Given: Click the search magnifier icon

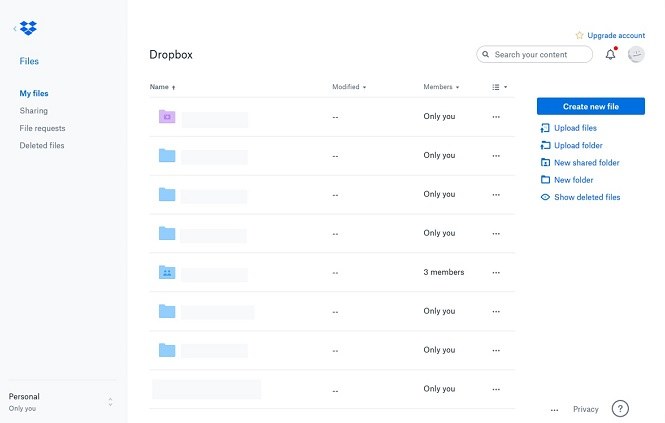Looking at the screenshot, I should tap(486, 54).
